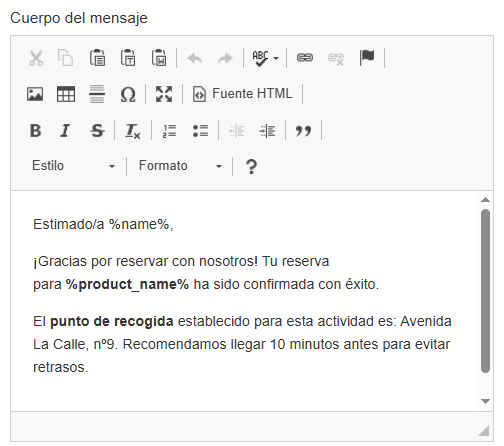This screenshot has width=504, height=446.
Task: Click the Paste clipboard icon
Action: click(97, 57)
